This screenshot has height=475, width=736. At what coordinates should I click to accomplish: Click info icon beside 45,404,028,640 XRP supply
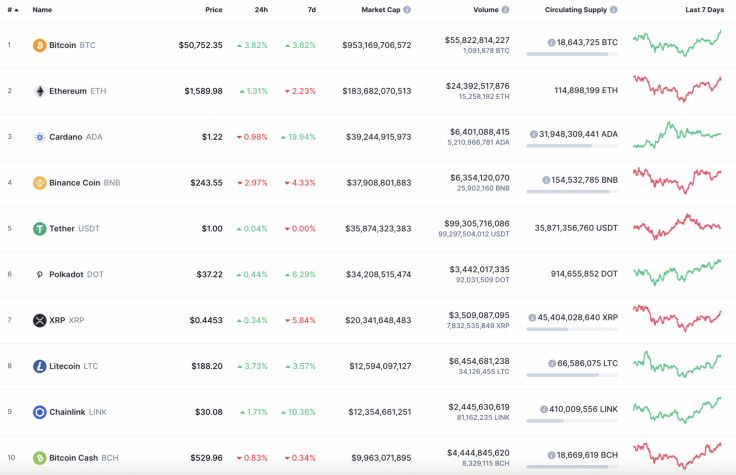532,318
